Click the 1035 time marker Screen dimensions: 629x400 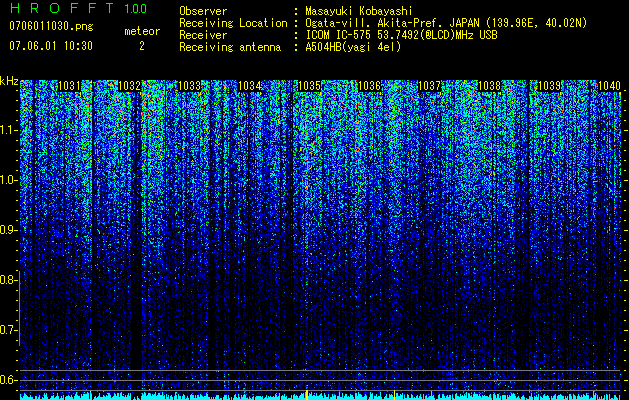(310, 85)
